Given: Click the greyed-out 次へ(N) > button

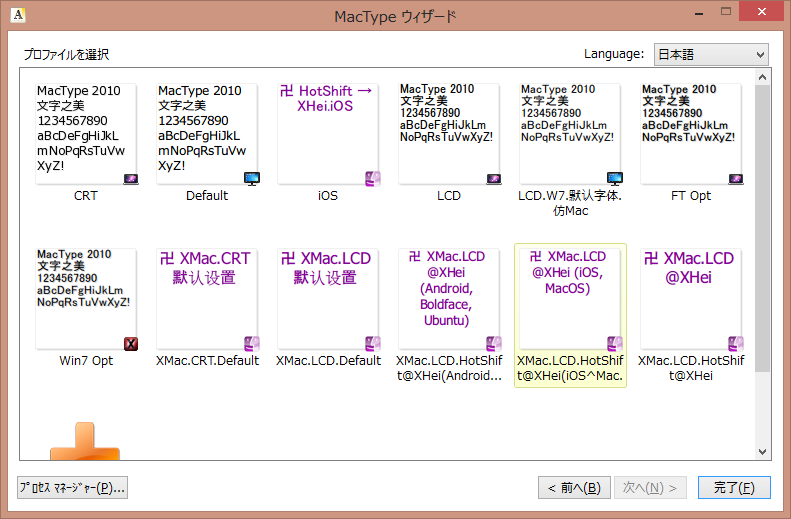Looking at the screenshot, I should tap(650, 488).
